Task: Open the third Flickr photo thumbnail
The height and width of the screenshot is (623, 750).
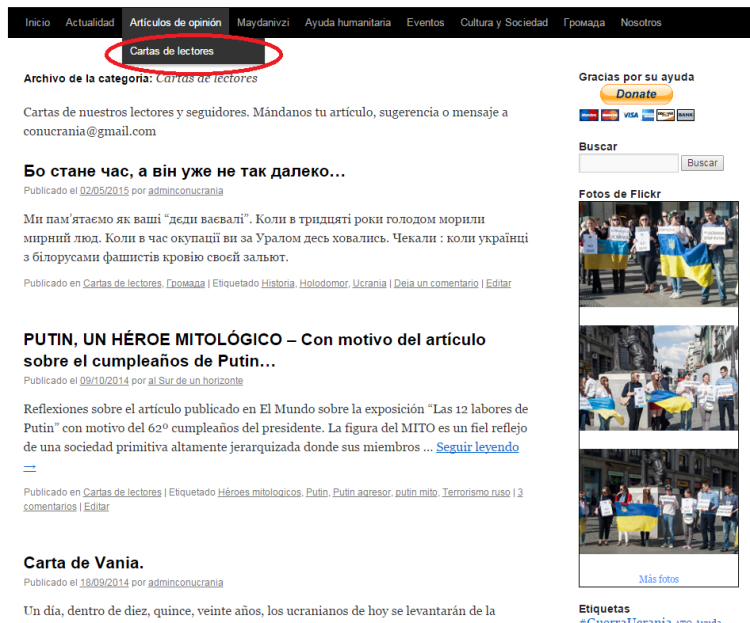Action: tap(658, 503)
